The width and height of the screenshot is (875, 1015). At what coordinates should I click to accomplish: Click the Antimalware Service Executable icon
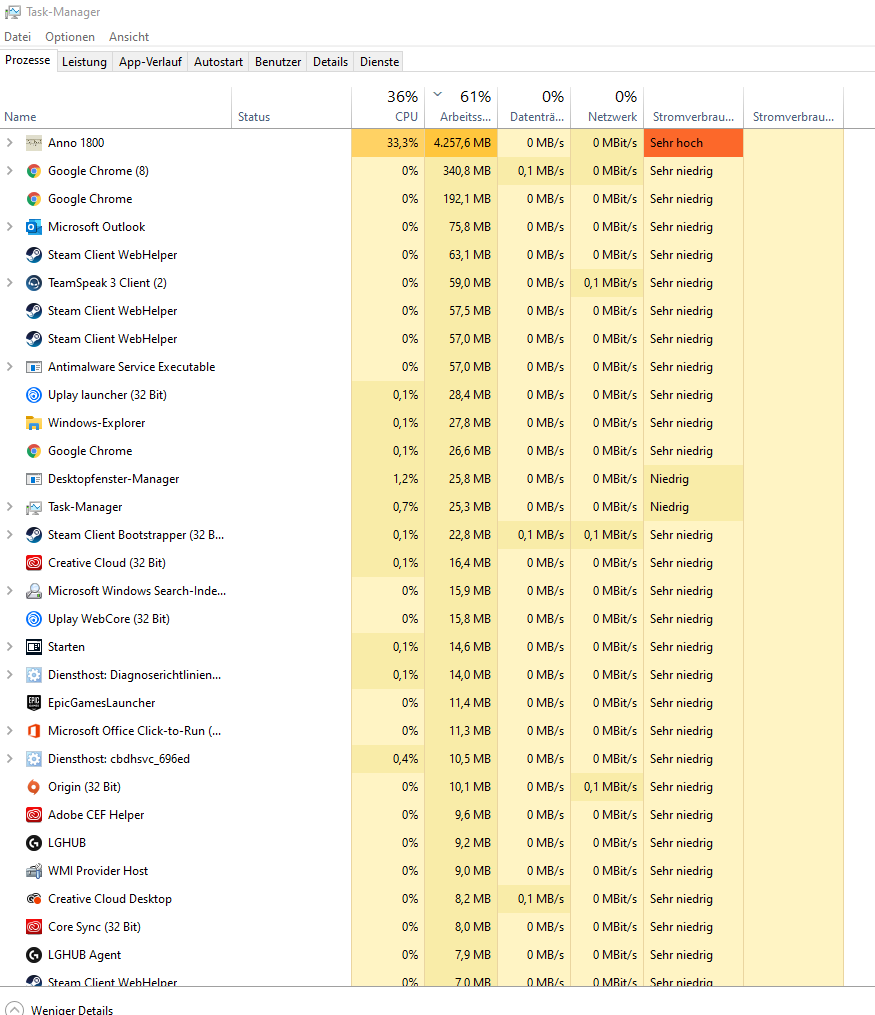(x=34, y=367)
